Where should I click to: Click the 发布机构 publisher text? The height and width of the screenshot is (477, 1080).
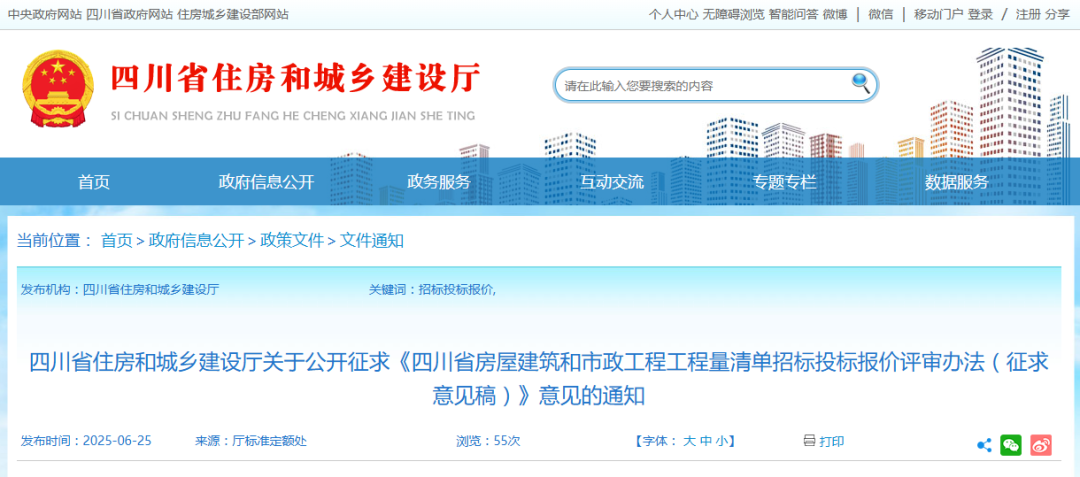pyautogui.click(x=120, y=290)
